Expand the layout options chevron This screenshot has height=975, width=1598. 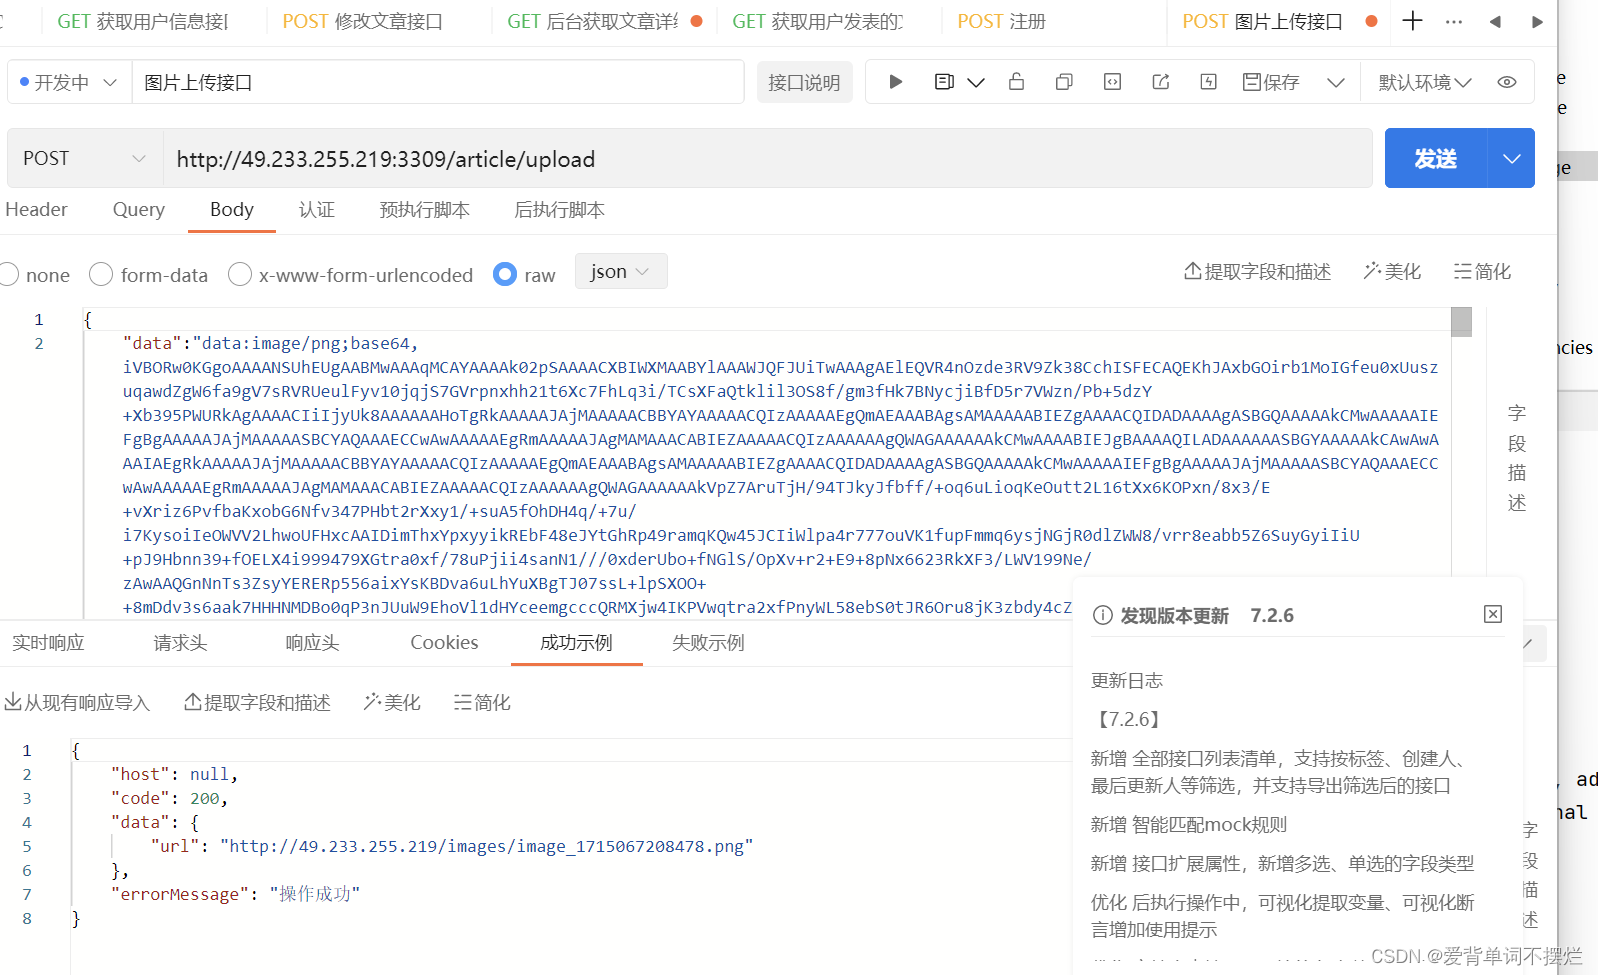pyautogui.click(x=976, y=82)
